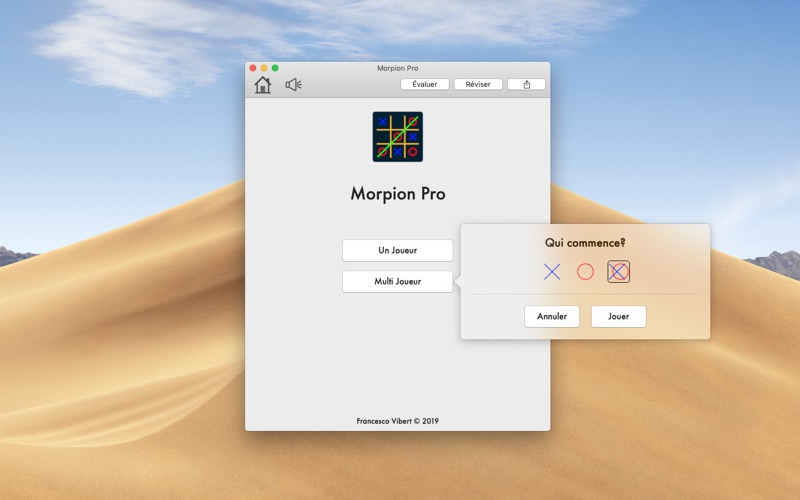Choose Un Joueur mode

click(397, 251)
